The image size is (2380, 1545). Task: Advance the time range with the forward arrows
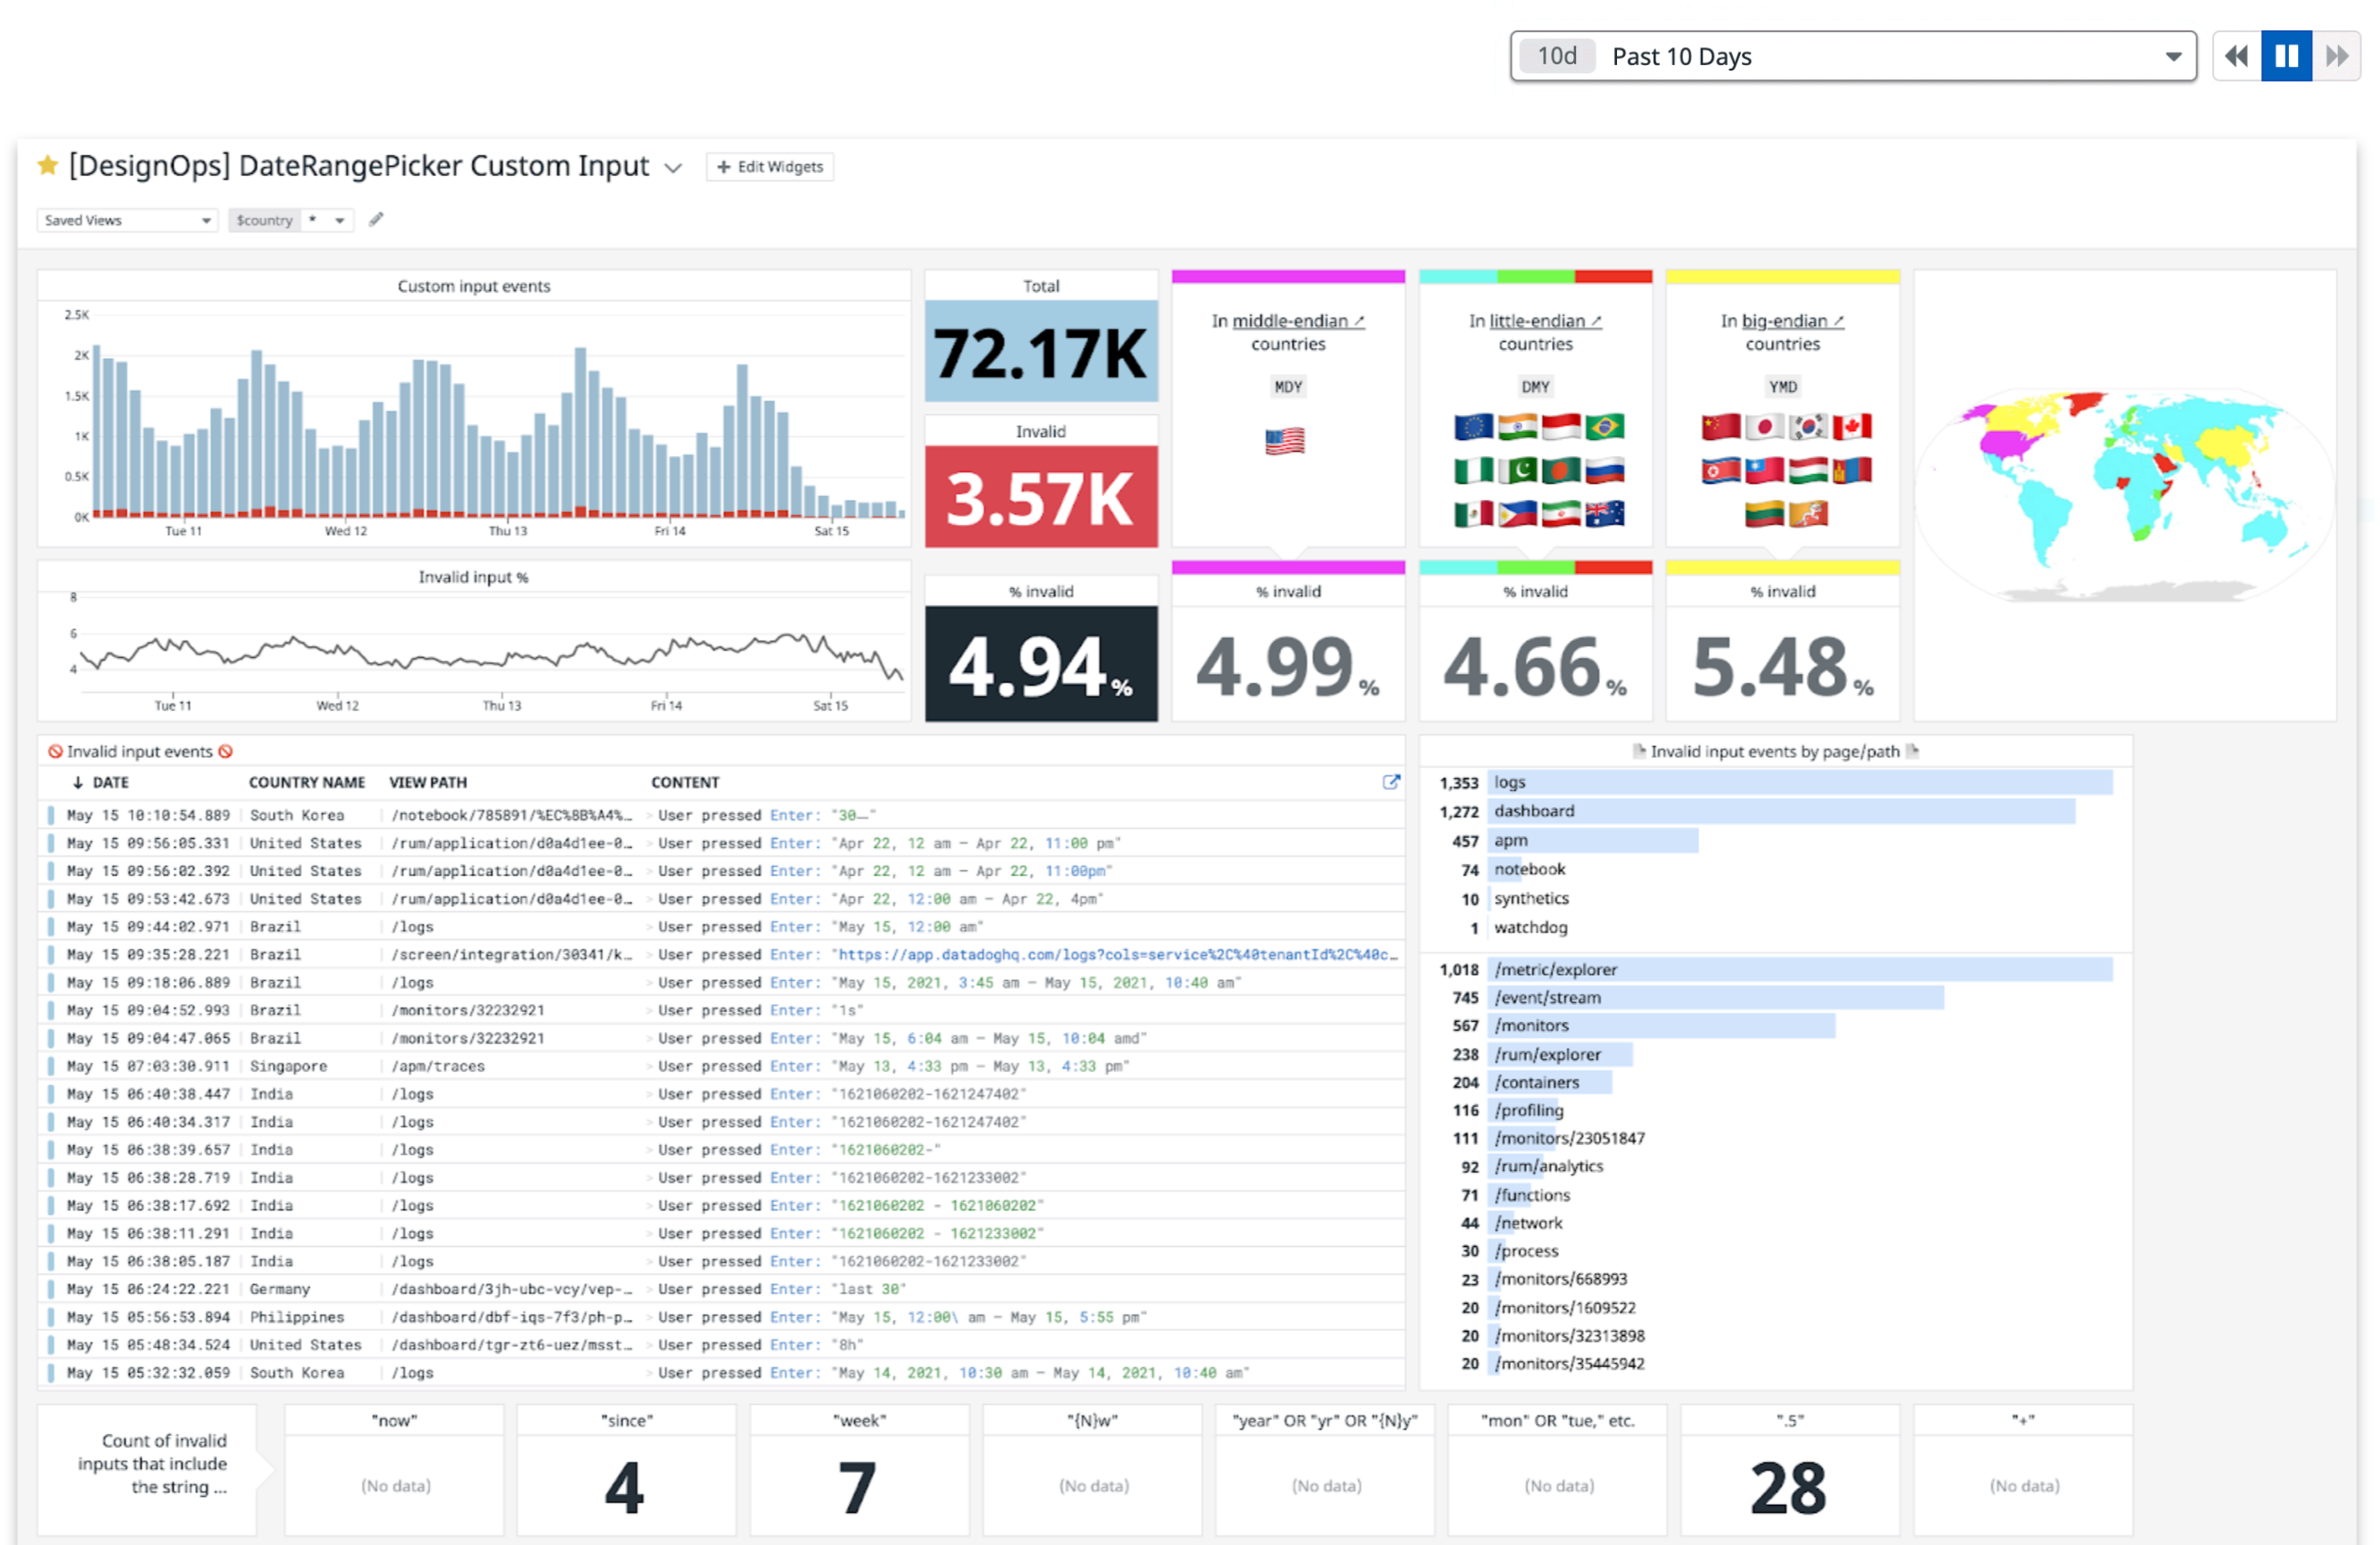(2337, 56)
